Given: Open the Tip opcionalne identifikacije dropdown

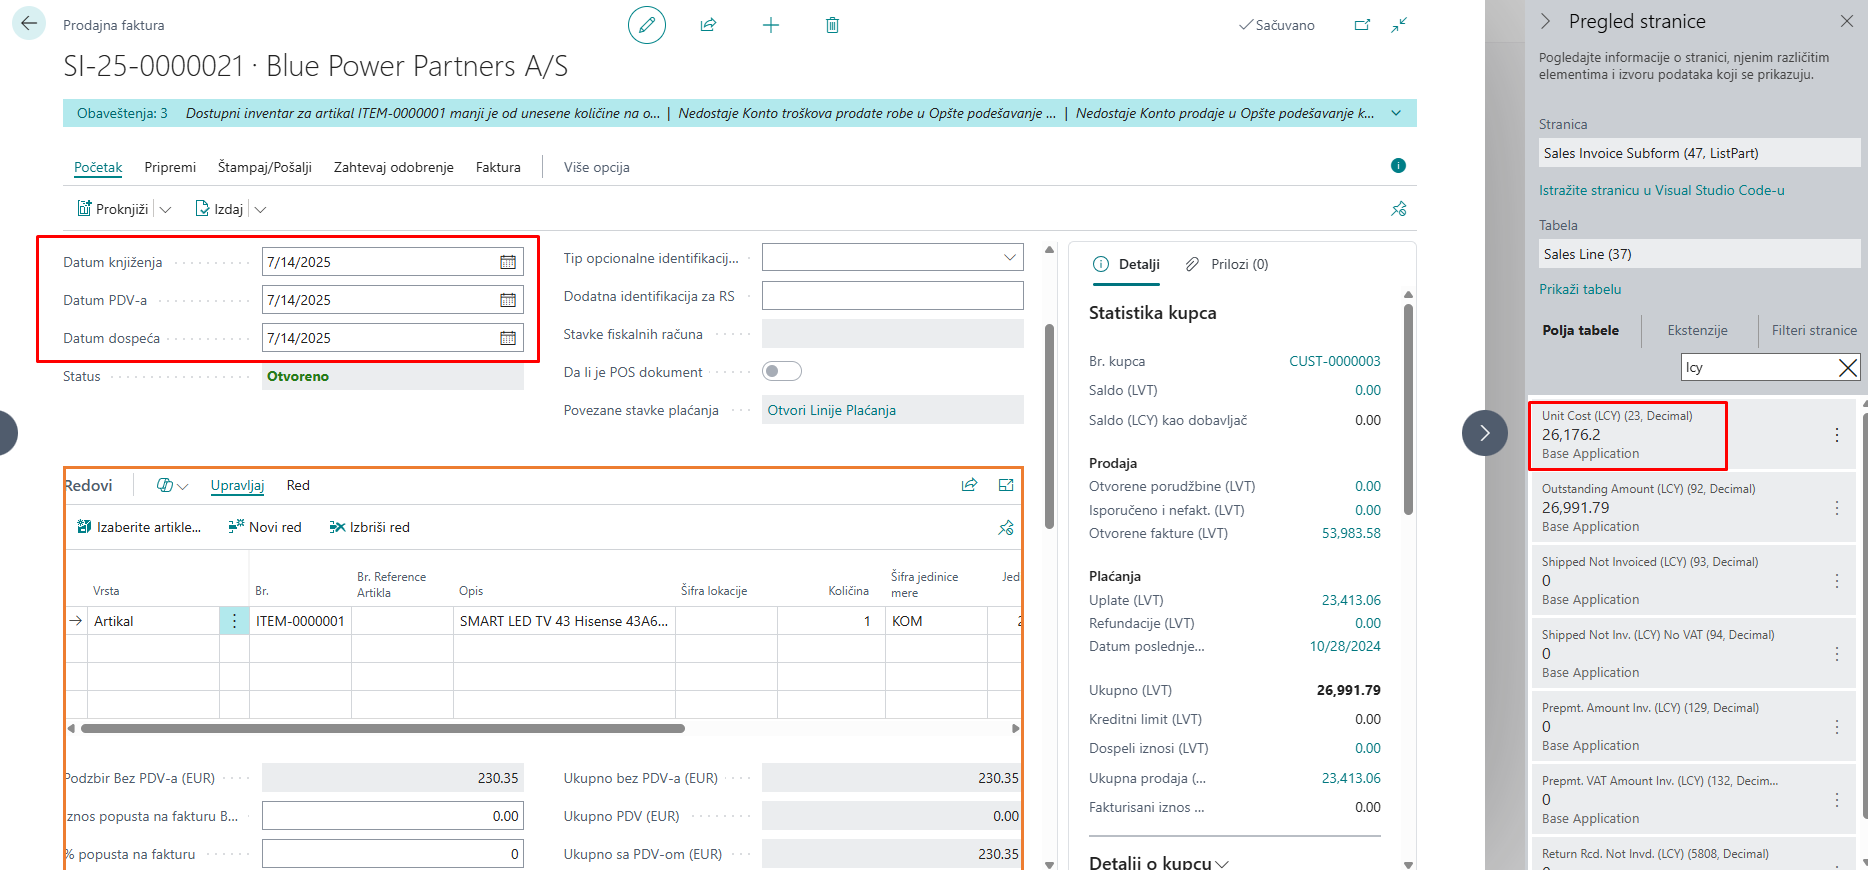Looking at the screenshot, I should coord(1009,258).
